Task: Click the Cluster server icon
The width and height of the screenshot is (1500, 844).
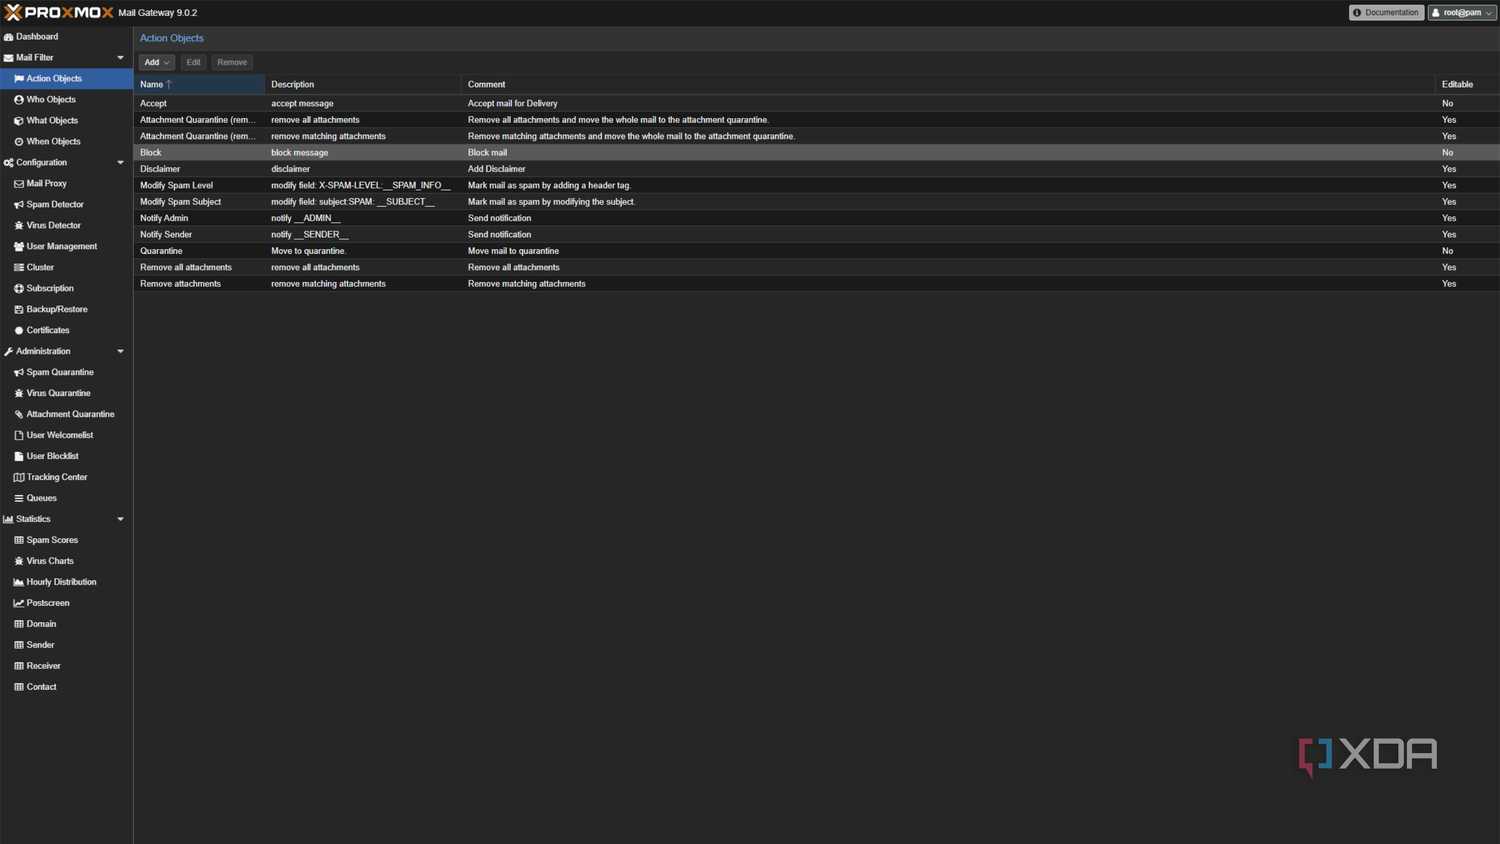Action: click(18, 268)
